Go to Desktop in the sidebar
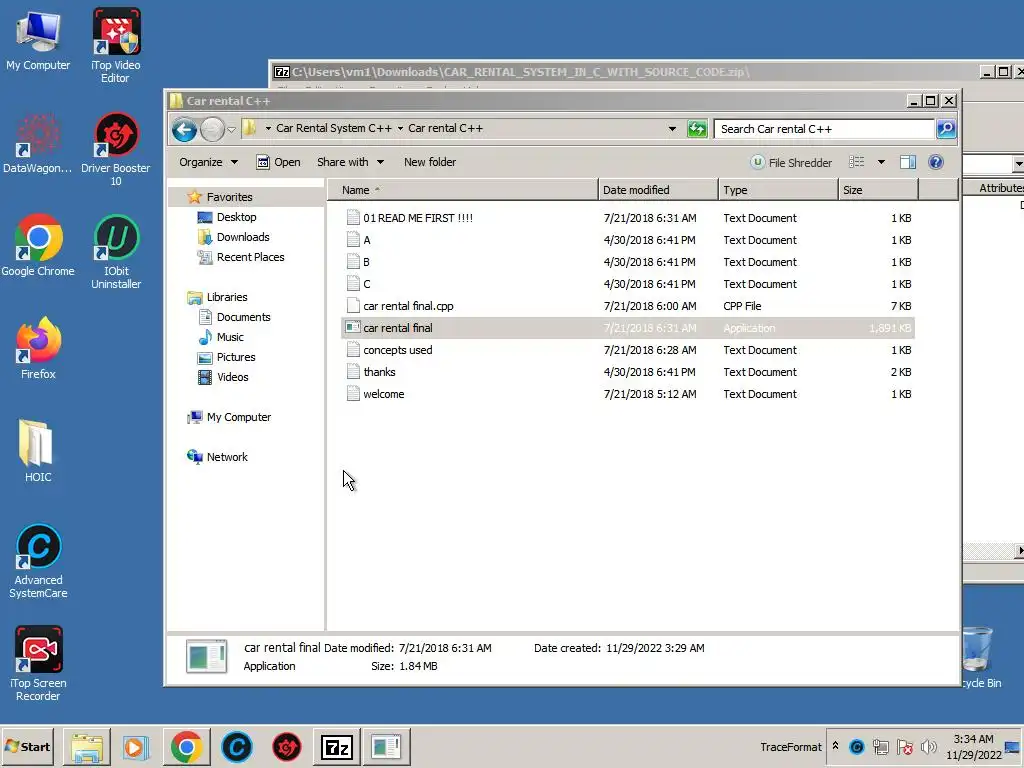The height and width of the screenshot is (768, 1024). pyautogui.click(x=236, y=217)
